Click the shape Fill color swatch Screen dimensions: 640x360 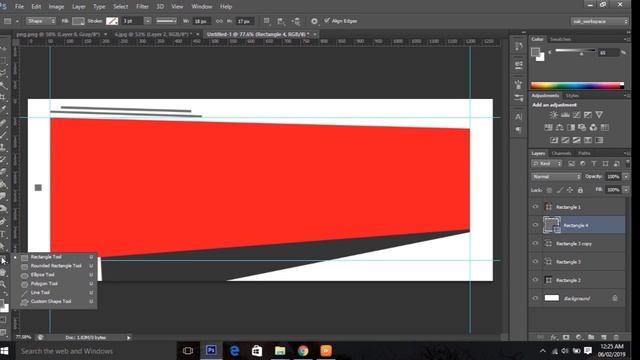click(78, 21)
